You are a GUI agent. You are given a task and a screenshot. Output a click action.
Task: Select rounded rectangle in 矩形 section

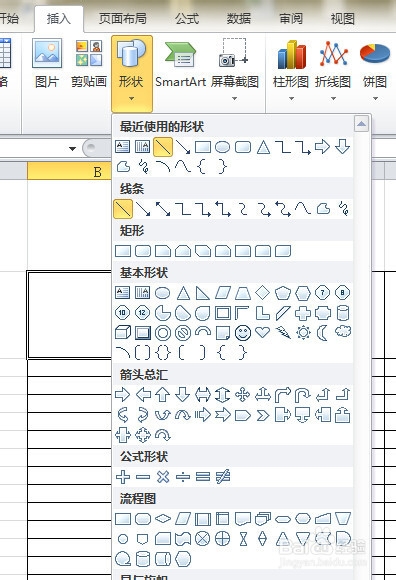pyautogui.click(x=143, y=251)
